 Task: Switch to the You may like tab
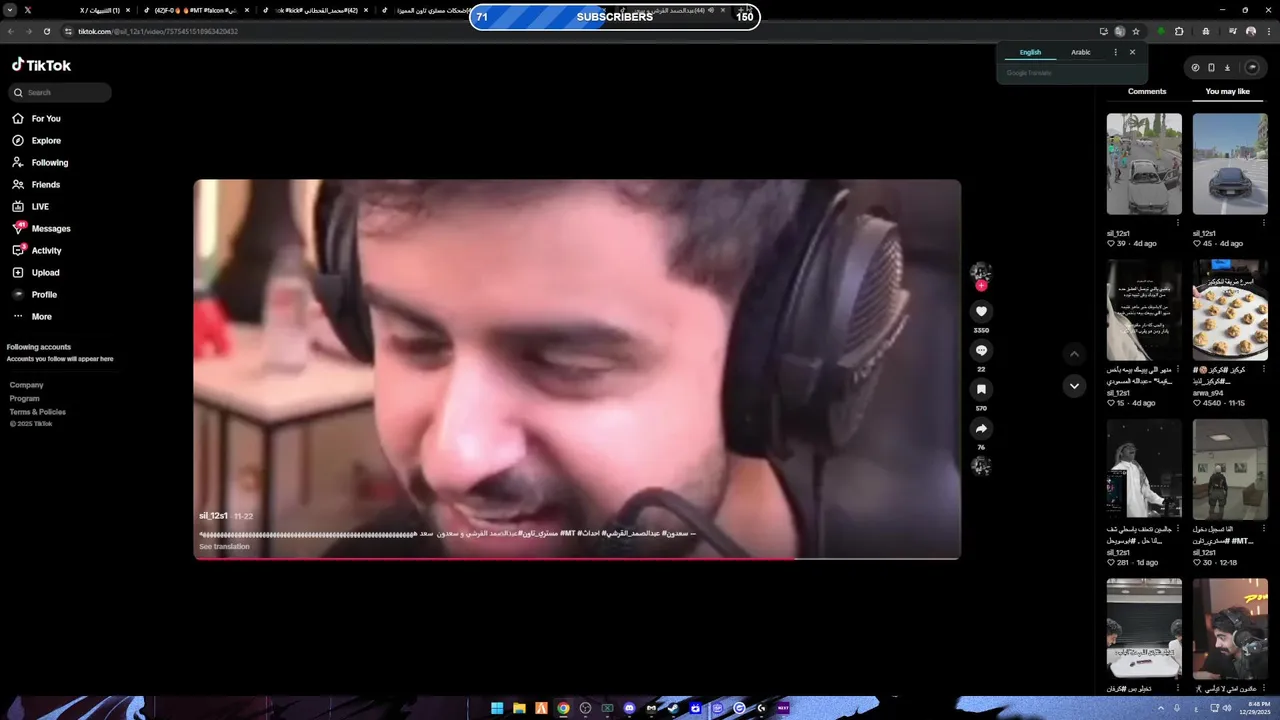coord(1227,91)
